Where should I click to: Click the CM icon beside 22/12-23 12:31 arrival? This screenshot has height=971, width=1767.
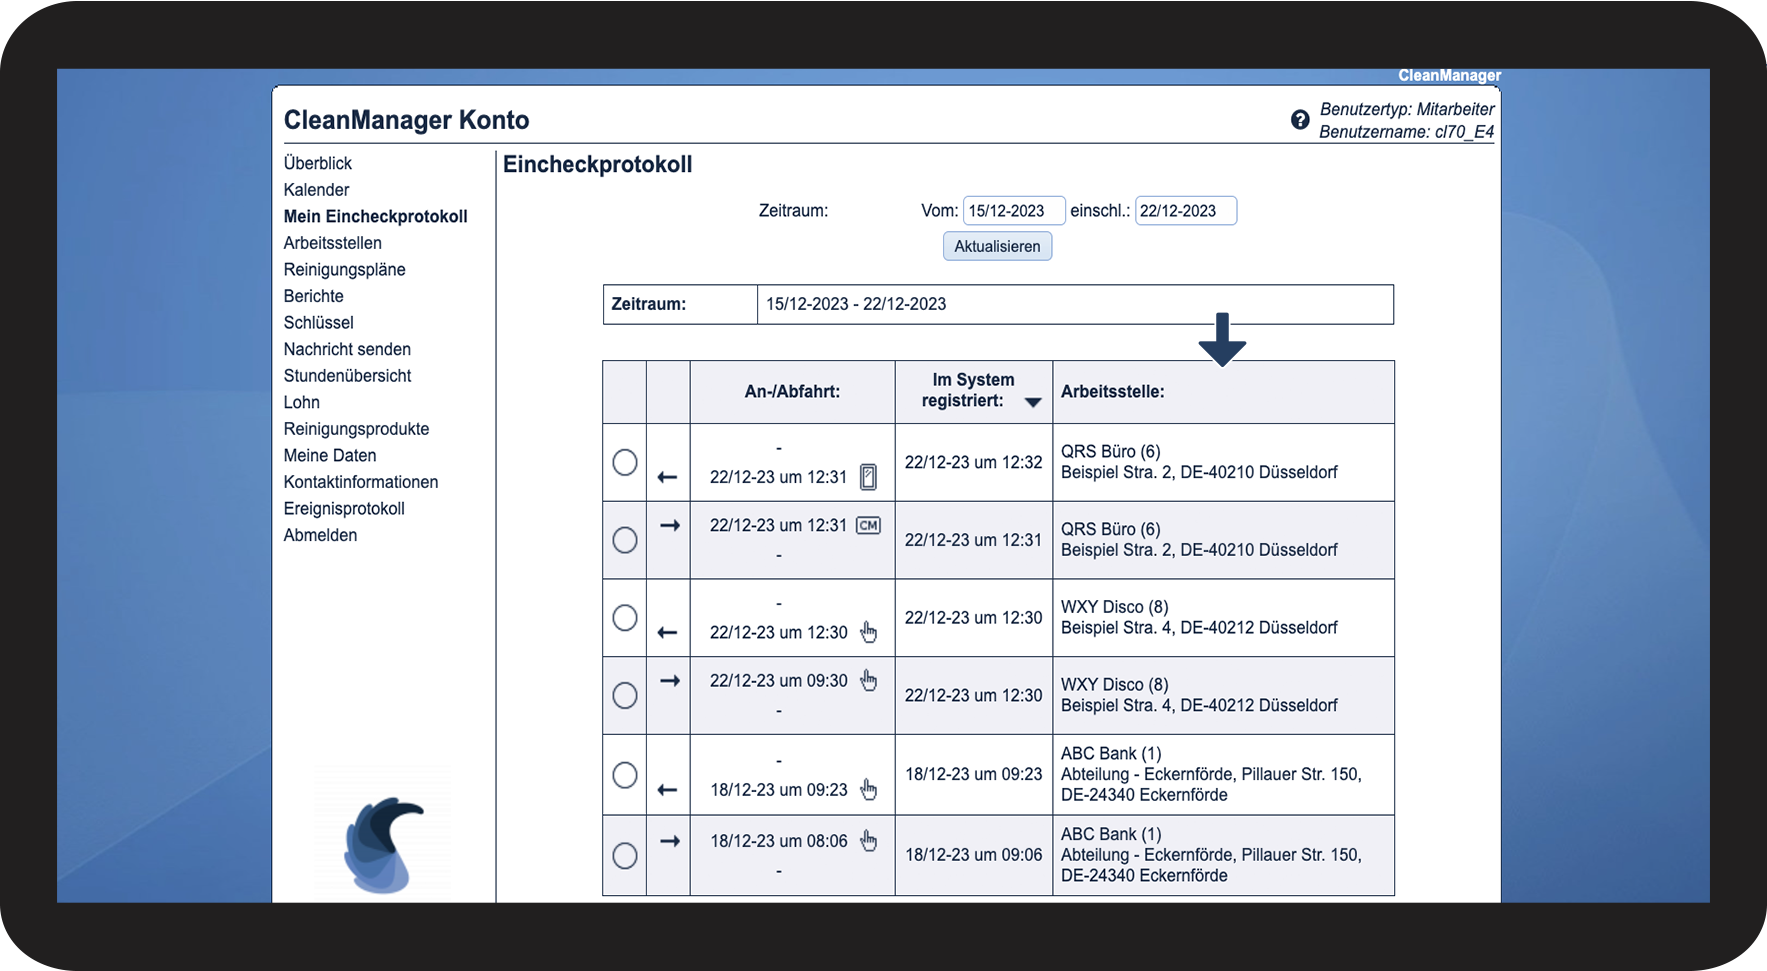coord(868,525)
